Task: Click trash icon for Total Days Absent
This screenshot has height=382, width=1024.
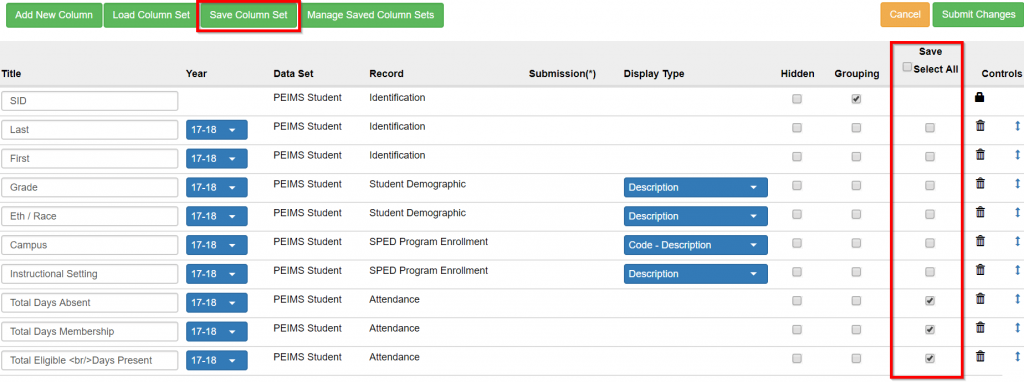Action: click(980, 298)
